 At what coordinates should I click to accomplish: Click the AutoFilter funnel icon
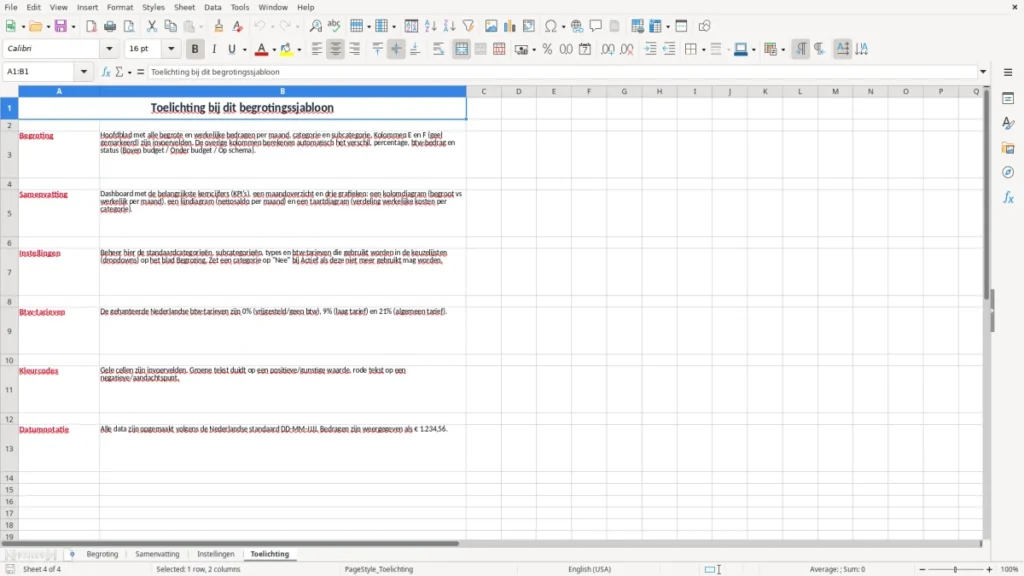pos(468,26)
